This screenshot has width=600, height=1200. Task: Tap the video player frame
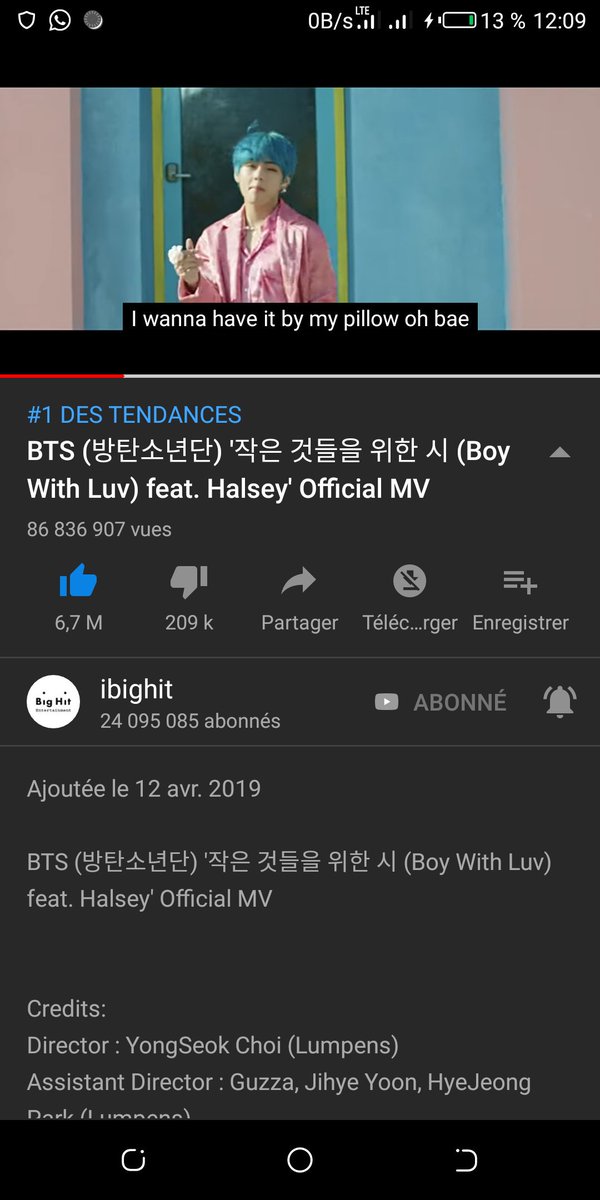coord(300,208)
